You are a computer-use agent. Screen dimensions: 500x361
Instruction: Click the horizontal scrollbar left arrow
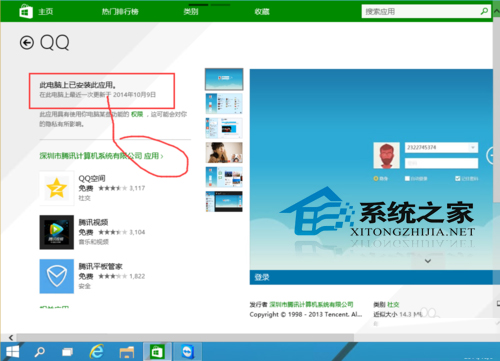tap(11, 338)
